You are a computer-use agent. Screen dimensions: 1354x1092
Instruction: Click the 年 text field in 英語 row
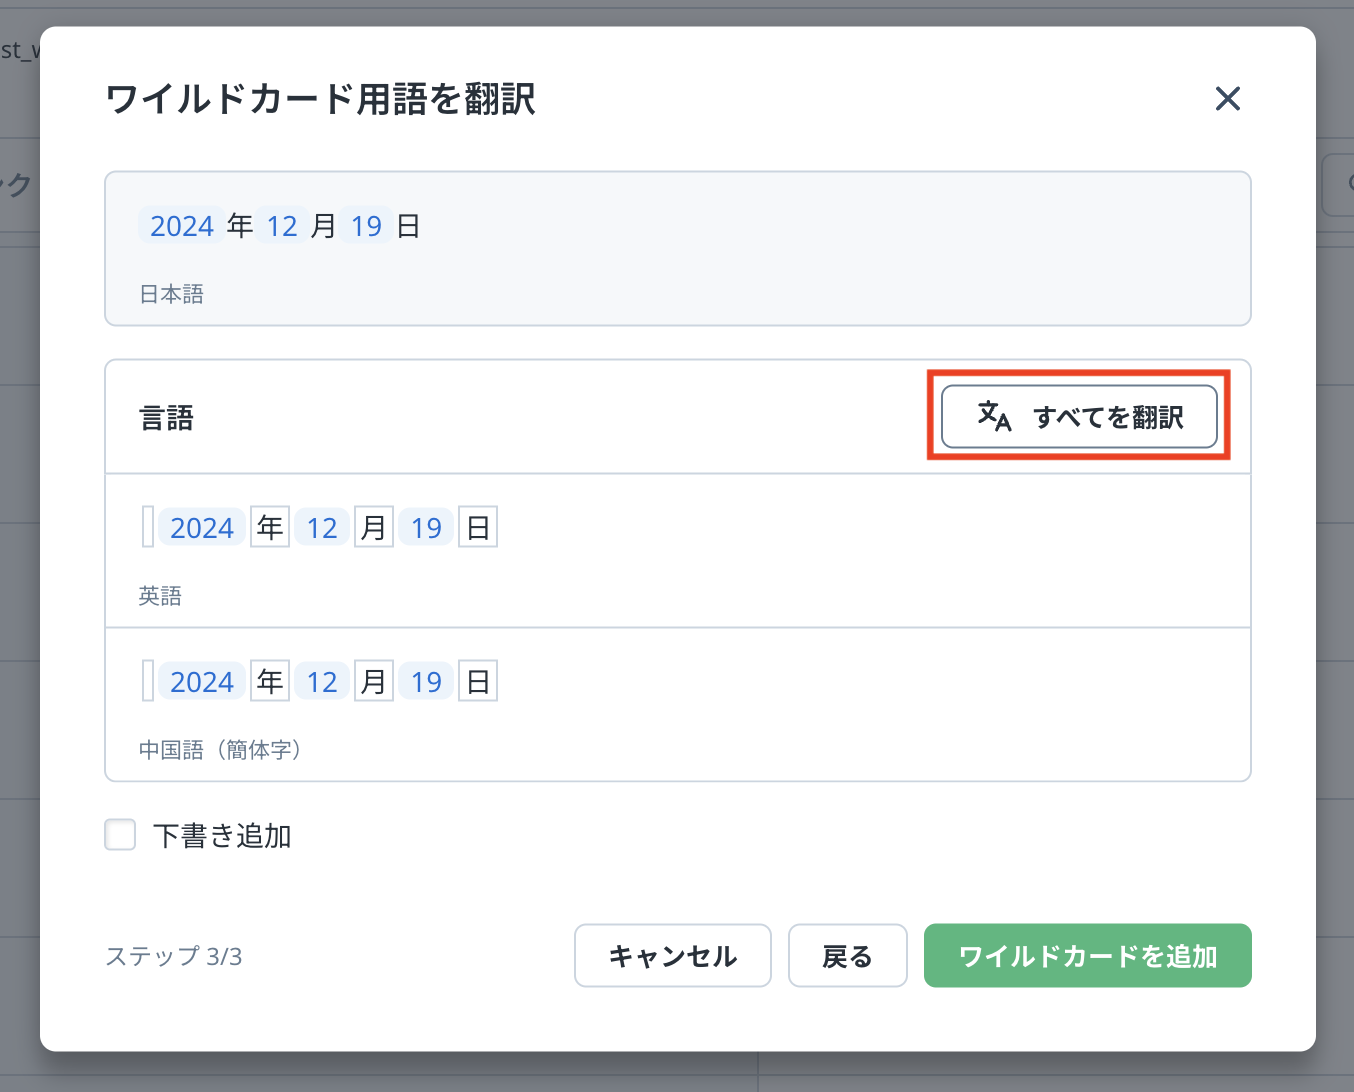[x=270, y=527]
